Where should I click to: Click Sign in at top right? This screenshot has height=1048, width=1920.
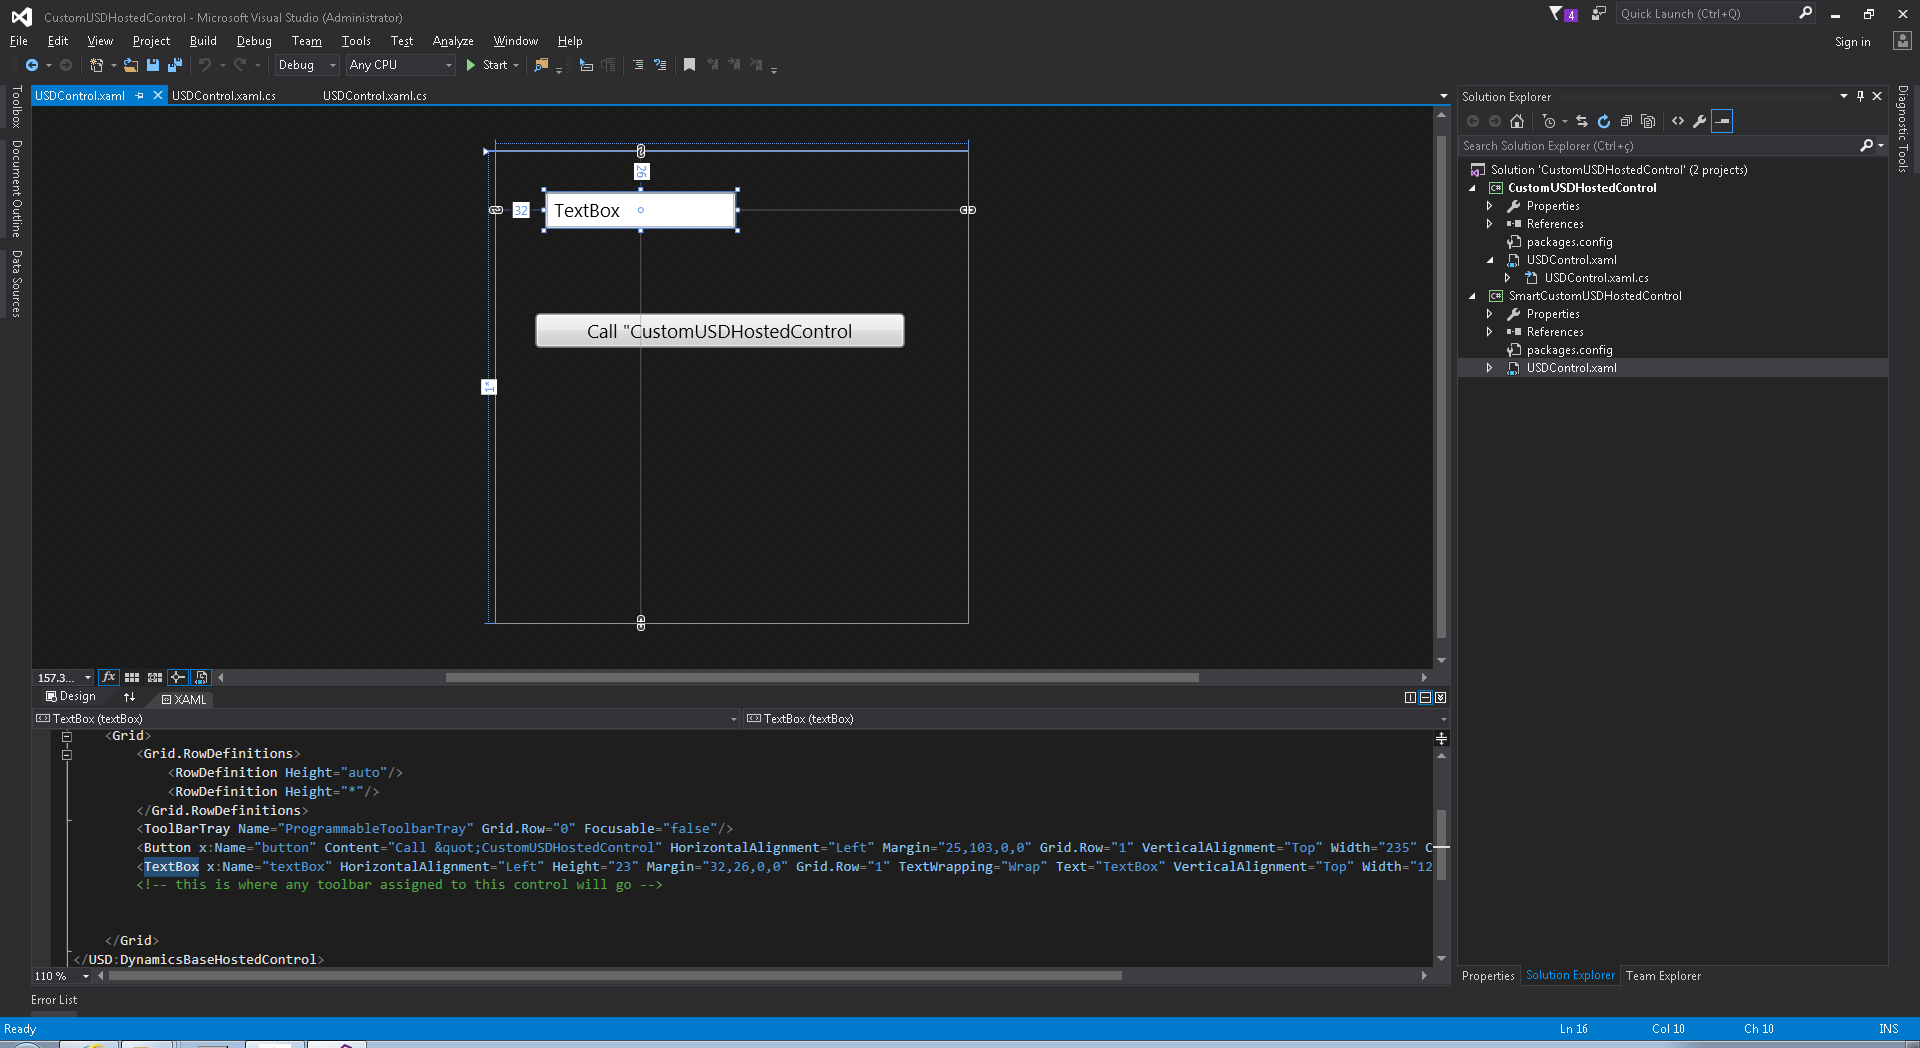point(1852,42)
